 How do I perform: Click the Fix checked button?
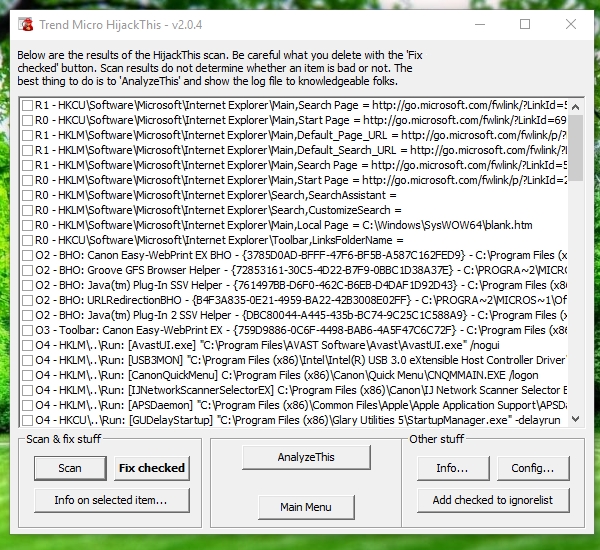click(152, 468)
